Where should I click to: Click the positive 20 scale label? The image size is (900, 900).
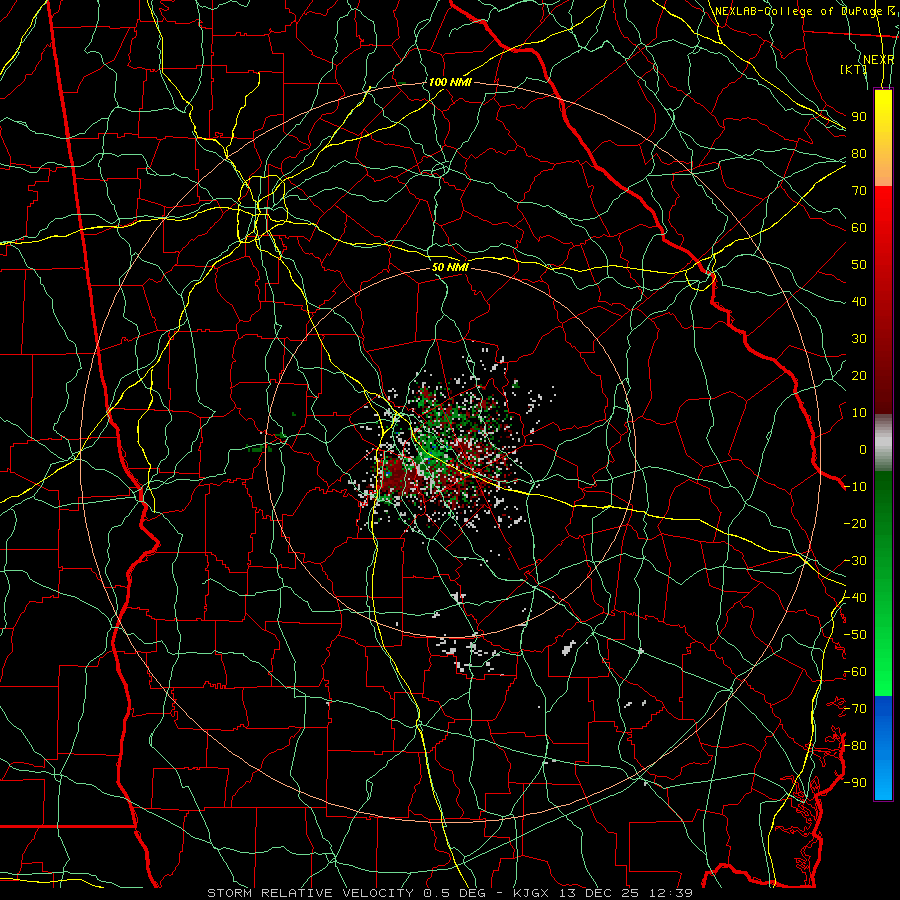coord(859,375)
